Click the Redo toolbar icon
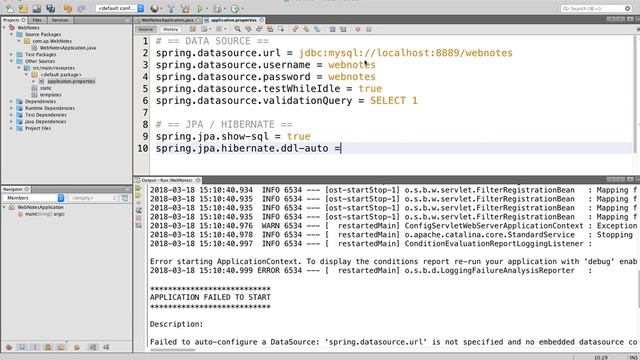The width and height of the screenshot is (640, 360). click(81, 8)
